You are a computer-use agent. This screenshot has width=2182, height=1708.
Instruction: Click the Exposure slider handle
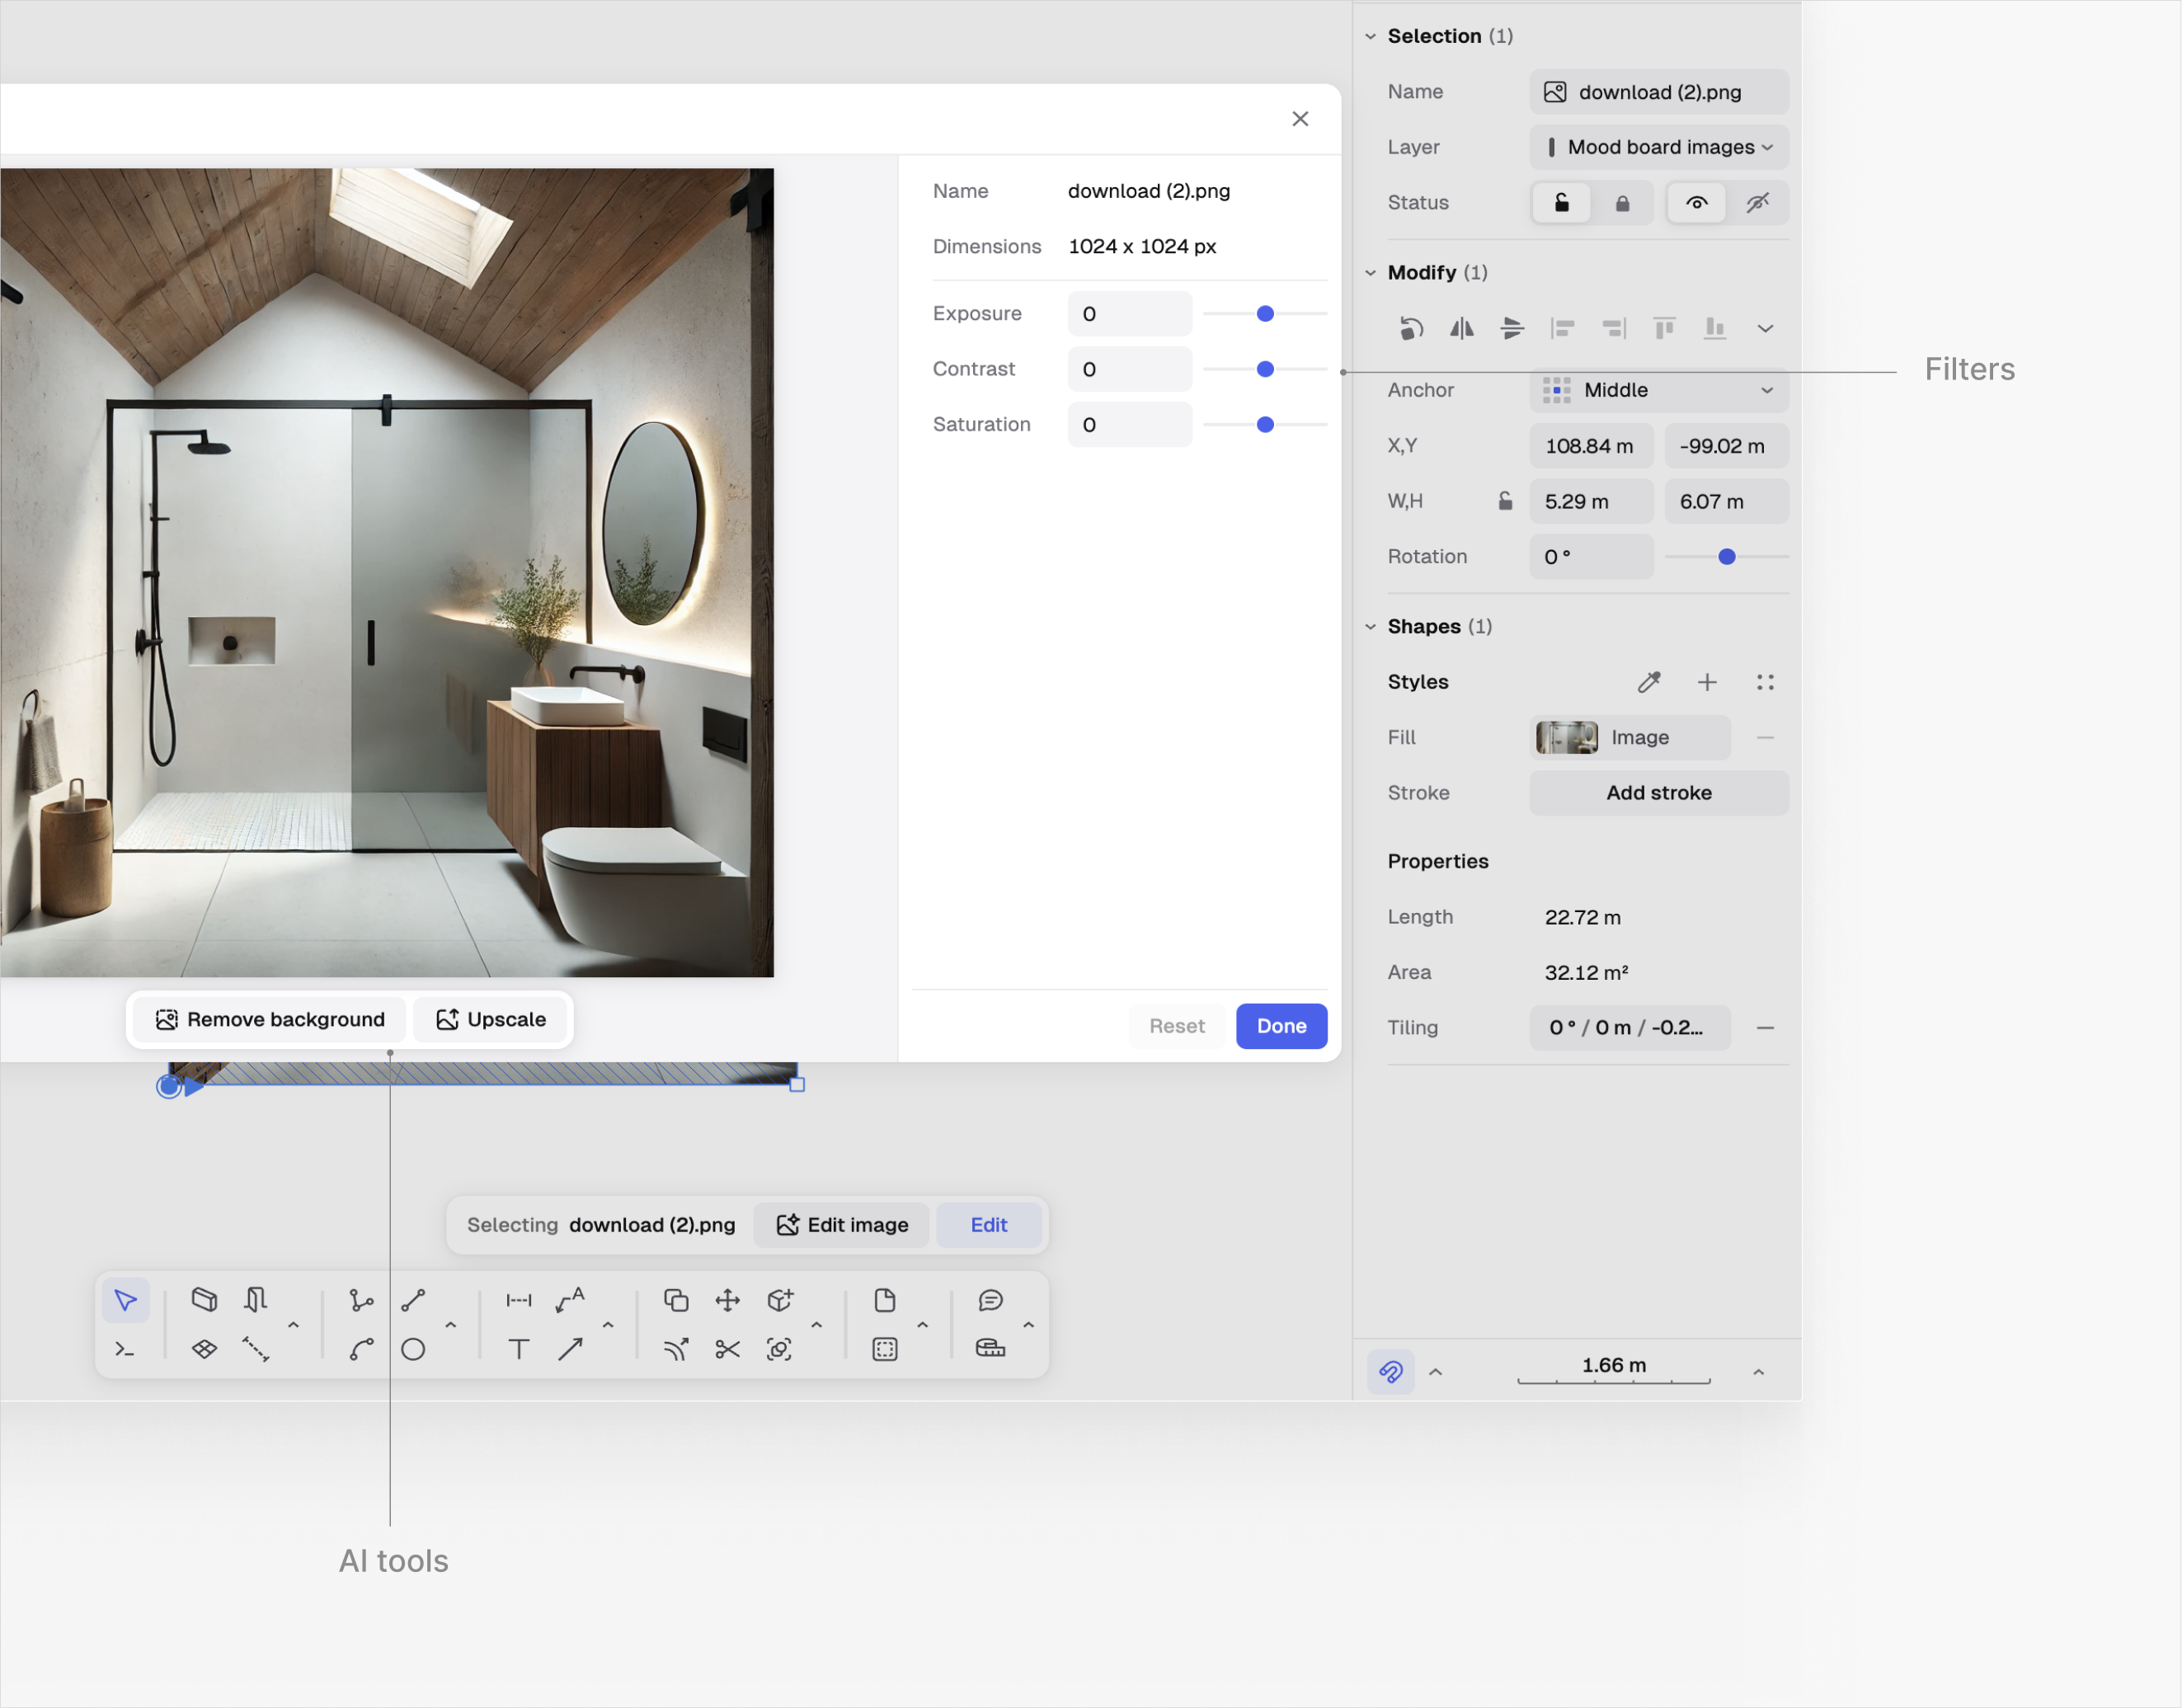click(1265, 314)
